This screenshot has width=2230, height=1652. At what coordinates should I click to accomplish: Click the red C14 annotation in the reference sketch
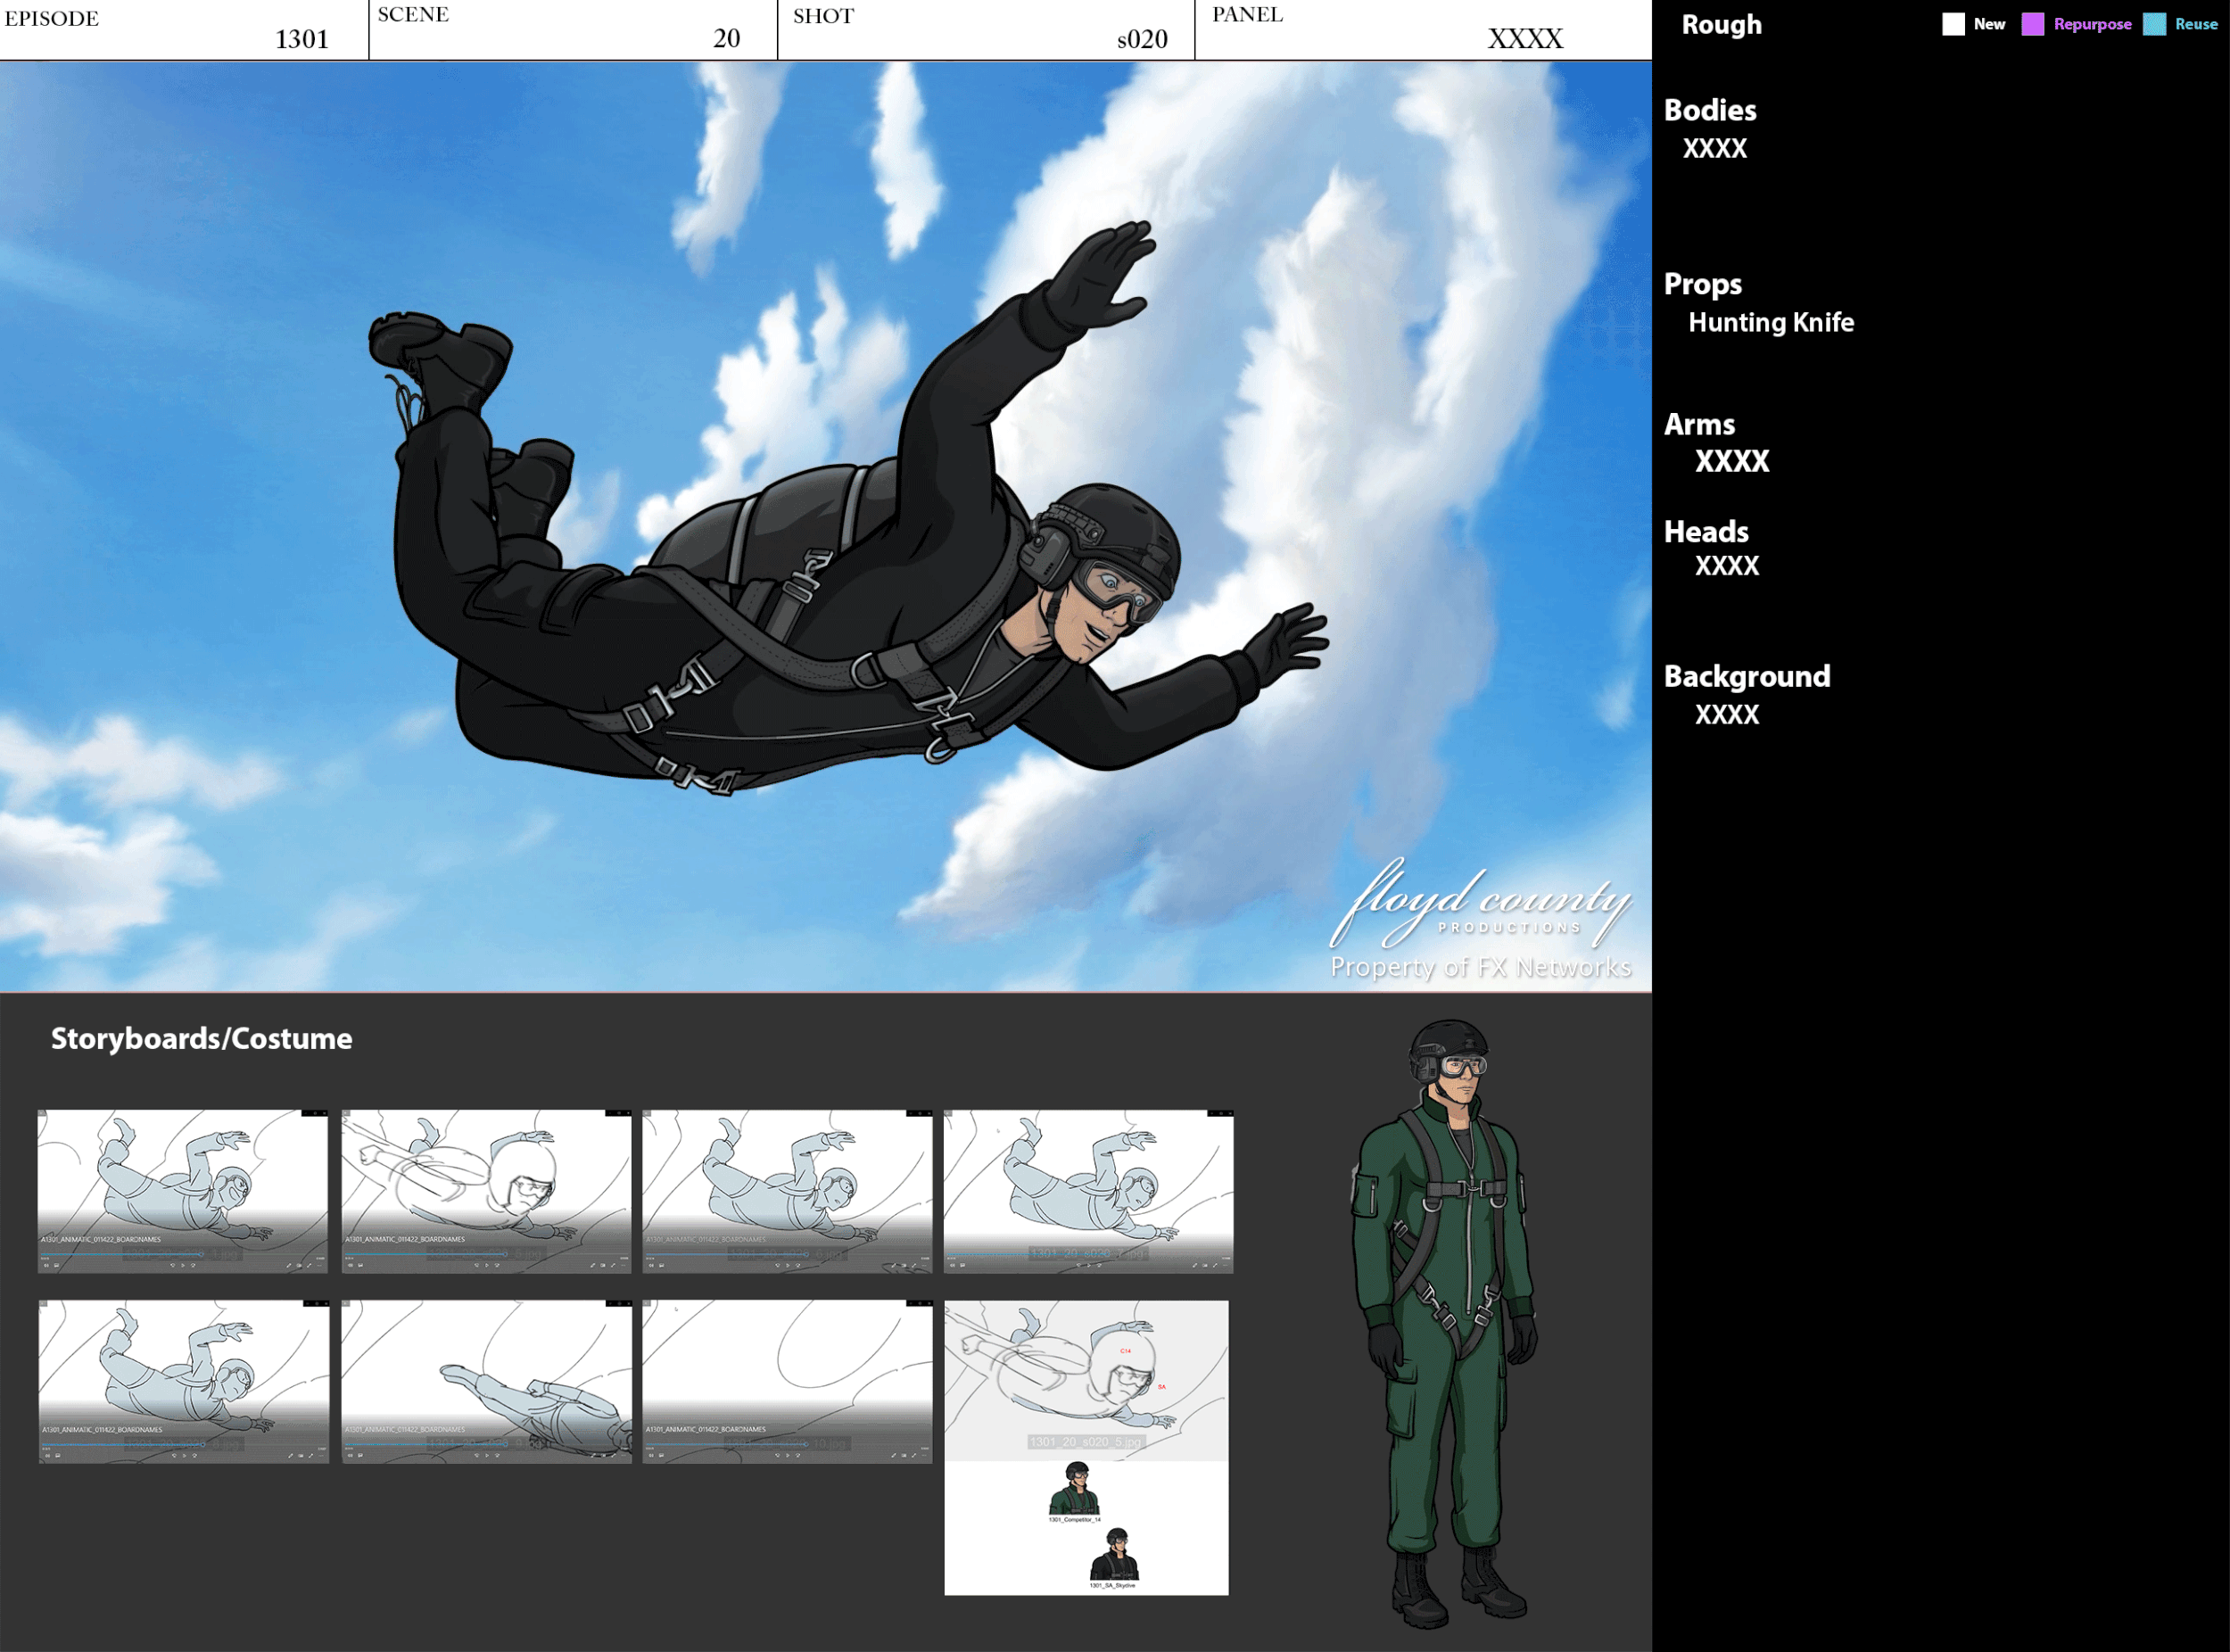1125,1351
